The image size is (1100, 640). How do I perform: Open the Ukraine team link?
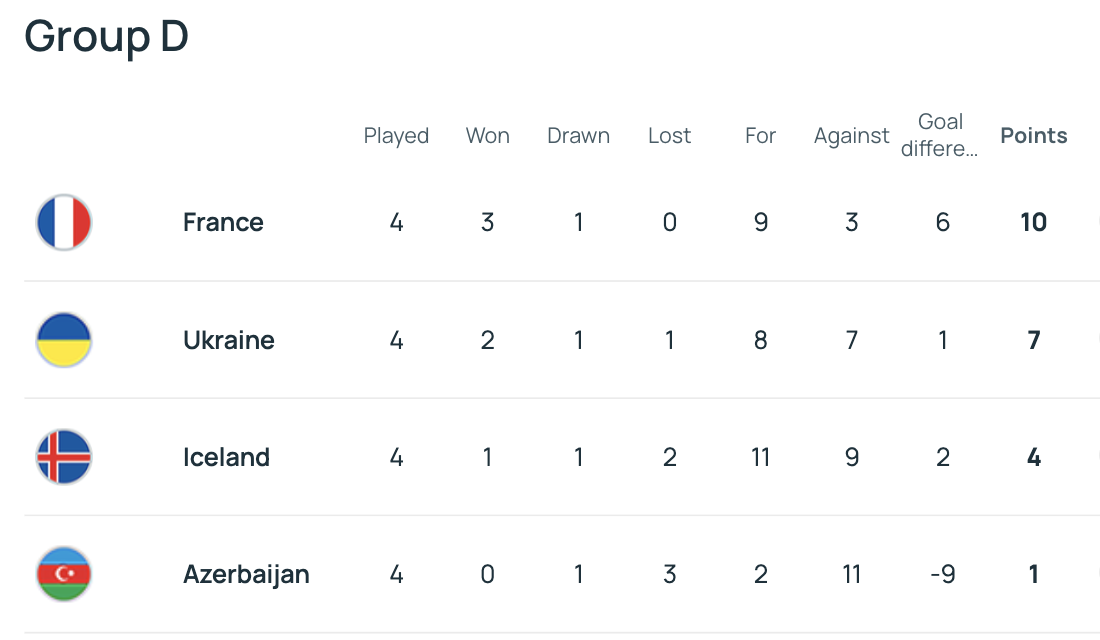pos(228,340)
